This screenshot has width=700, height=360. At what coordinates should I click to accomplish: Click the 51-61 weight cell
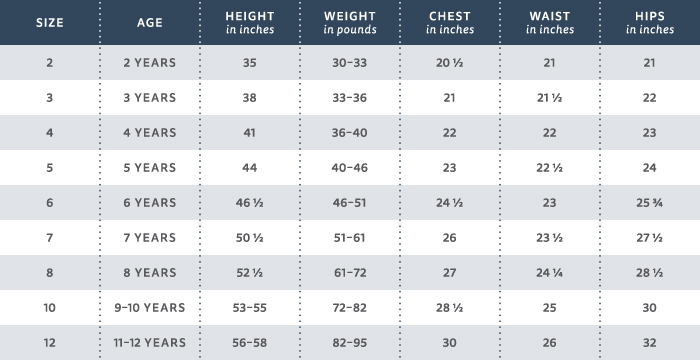coord(350,238)
